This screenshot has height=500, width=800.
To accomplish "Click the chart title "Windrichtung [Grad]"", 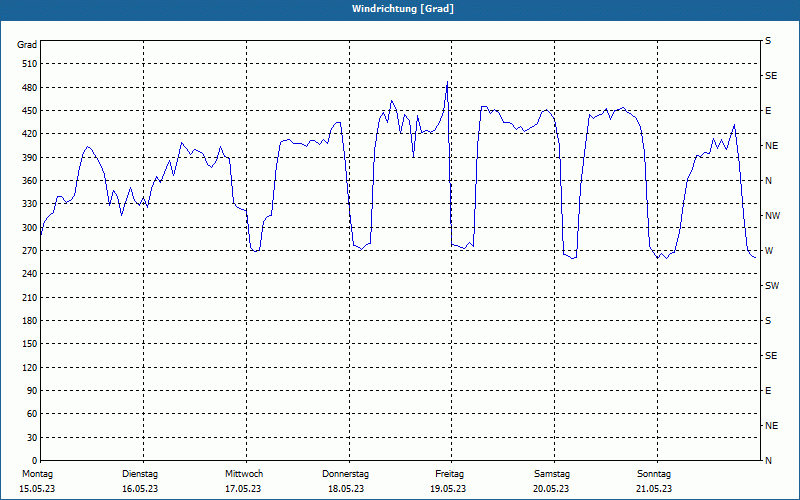I will 403,9.
